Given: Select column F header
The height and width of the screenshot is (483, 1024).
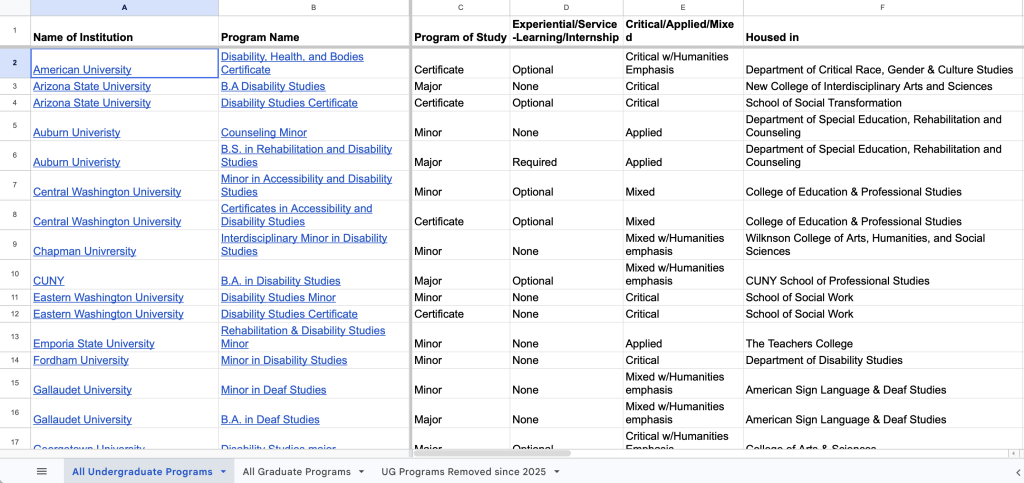Looking at the screenshot, I should click(x=883, y=7).
